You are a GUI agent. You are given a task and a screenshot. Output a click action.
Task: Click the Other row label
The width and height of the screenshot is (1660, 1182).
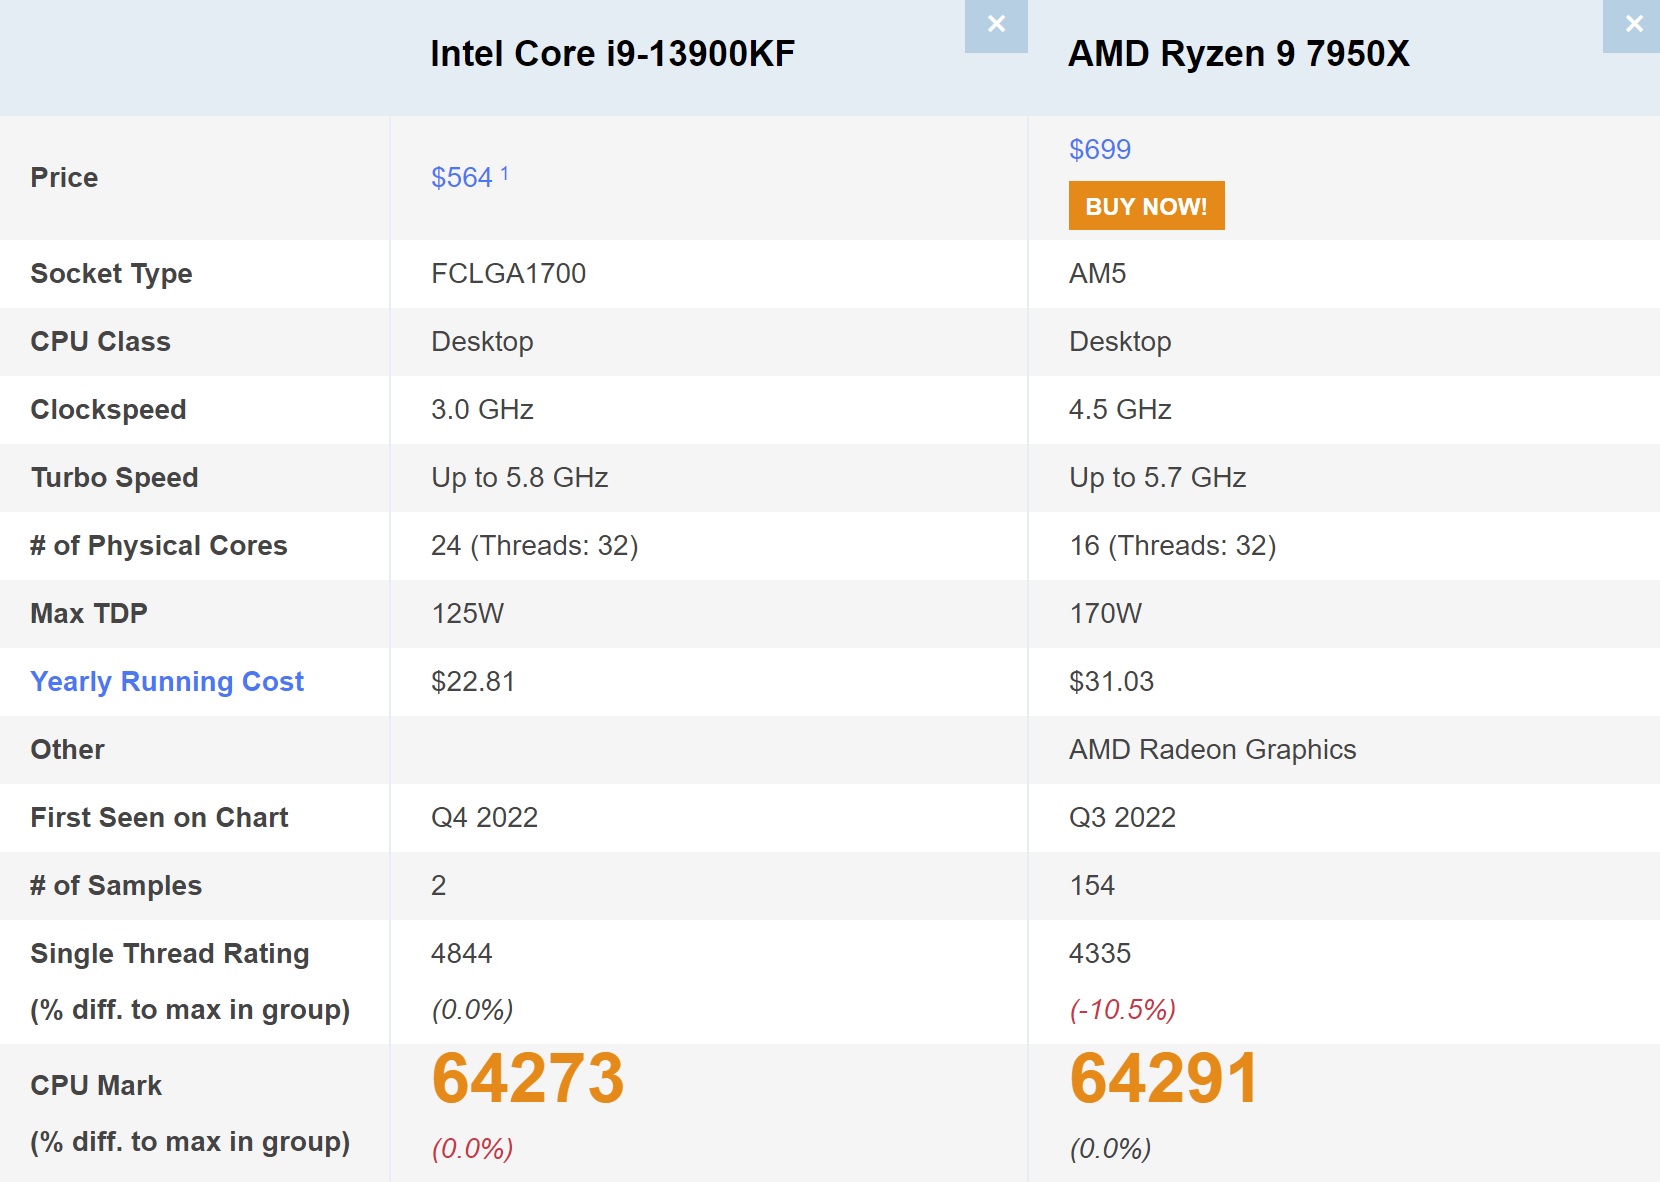pyautogui.click(x=67, y=750)
